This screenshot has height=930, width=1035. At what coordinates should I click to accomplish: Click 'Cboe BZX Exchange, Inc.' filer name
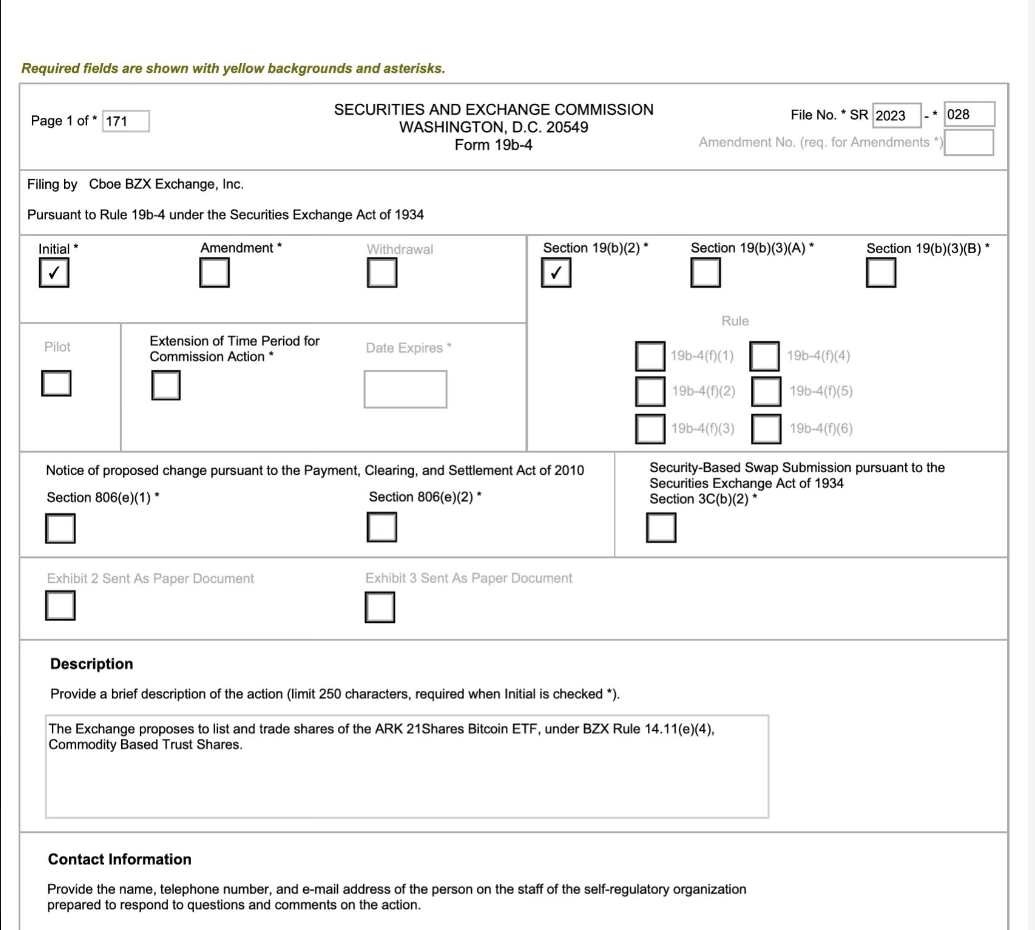point(166,184)
